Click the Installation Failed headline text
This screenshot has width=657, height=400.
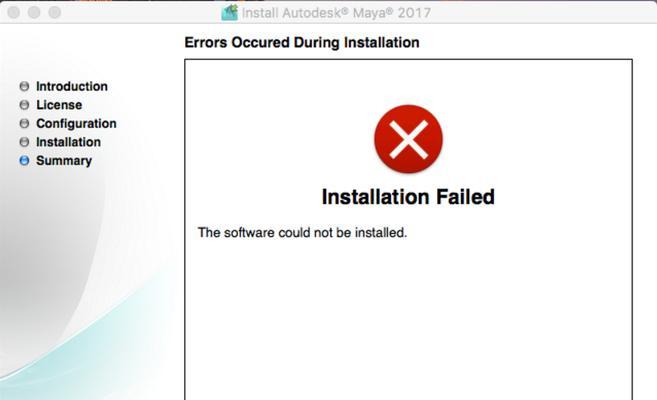[408, 197]
